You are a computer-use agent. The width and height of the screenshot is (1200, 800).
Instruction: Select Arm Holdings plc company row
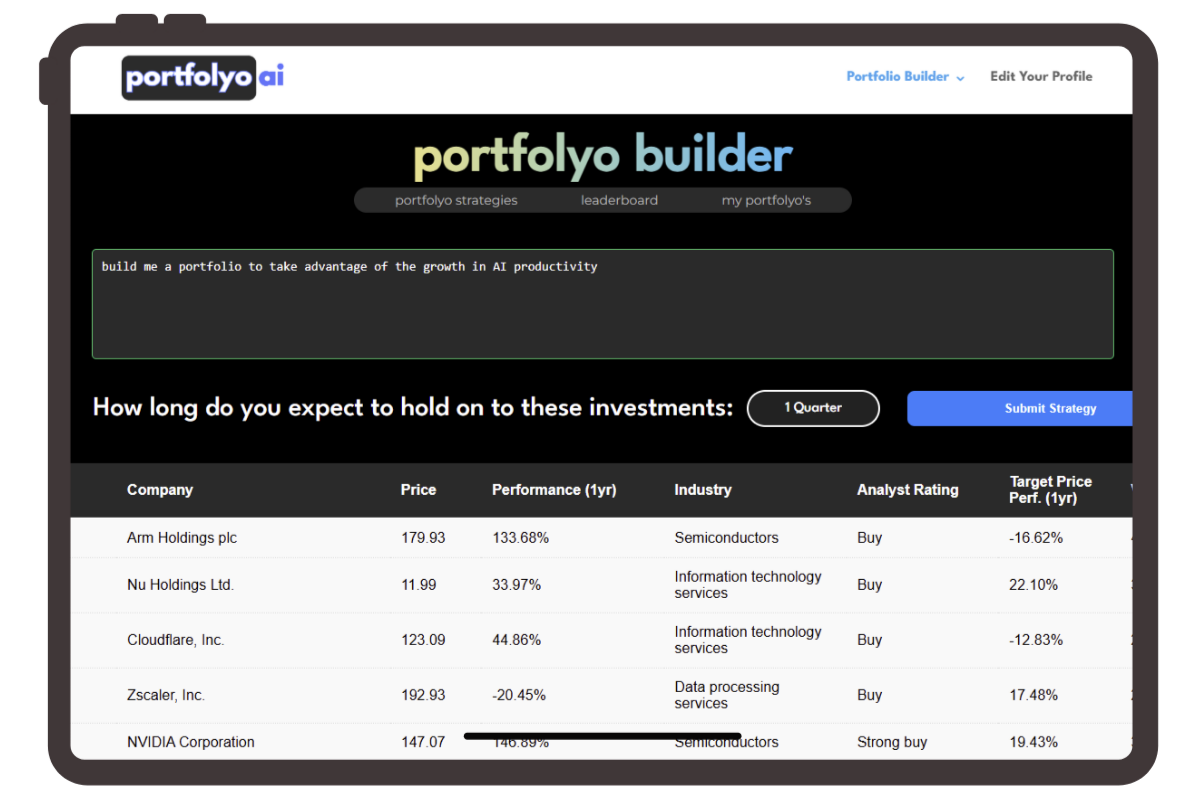(x=601, y=538)
